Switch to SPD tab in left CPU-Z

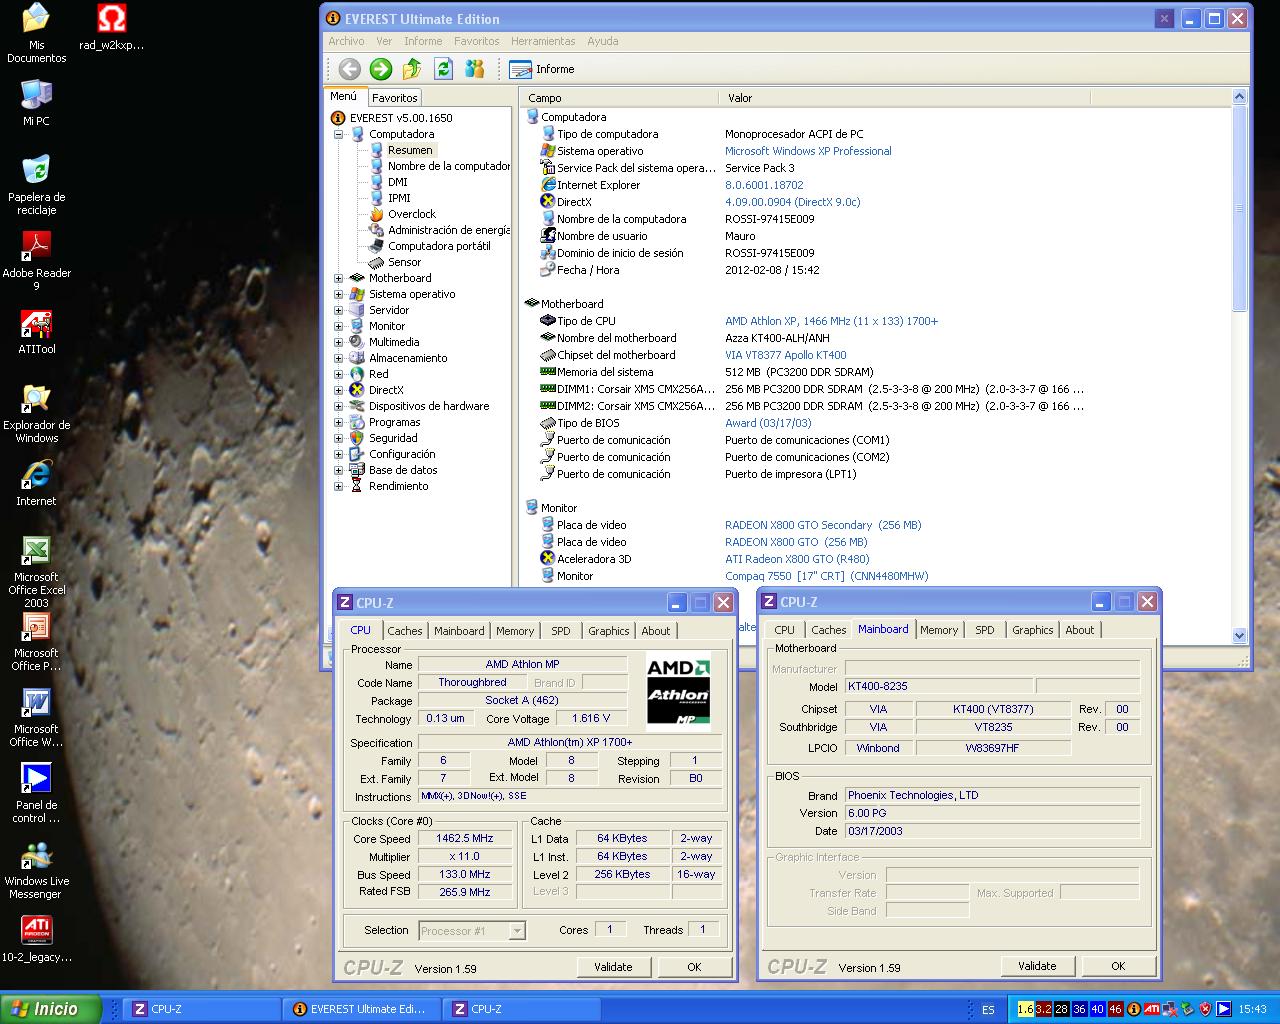(561, 631)
